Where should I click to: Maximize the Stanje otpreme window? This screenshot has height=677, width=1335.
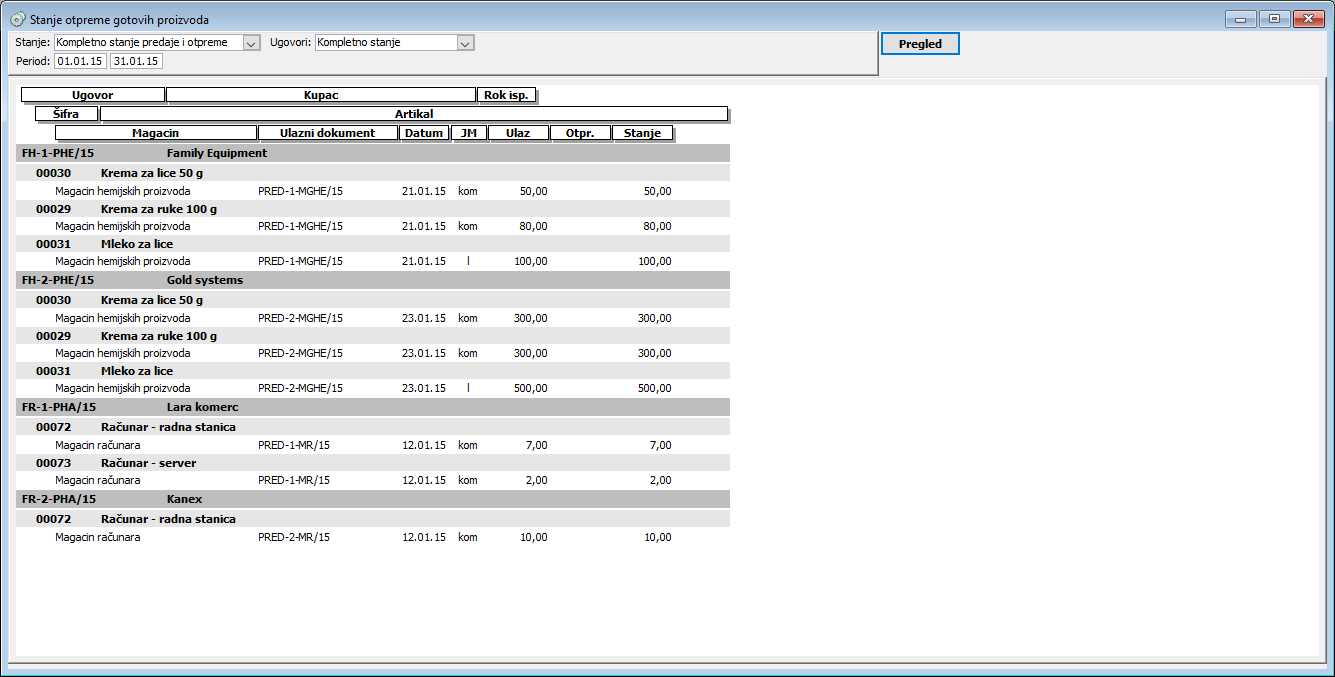point(1274,18)
